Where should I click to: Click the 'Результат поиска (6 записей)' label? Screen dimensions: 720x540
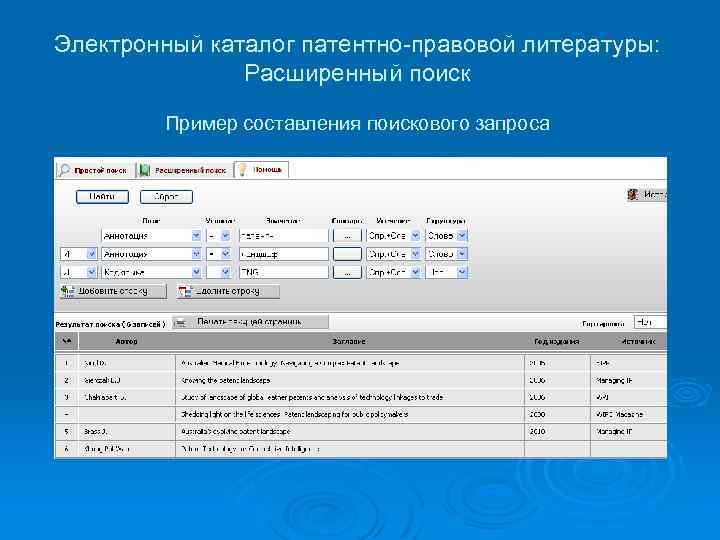click(x=110, y=324)
